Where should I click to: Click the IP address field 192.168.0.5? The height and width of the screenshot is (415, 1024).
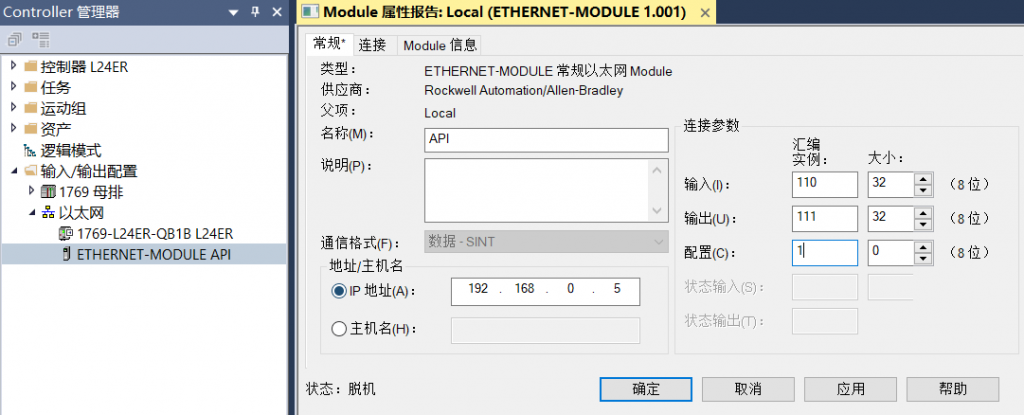[545, 291]
